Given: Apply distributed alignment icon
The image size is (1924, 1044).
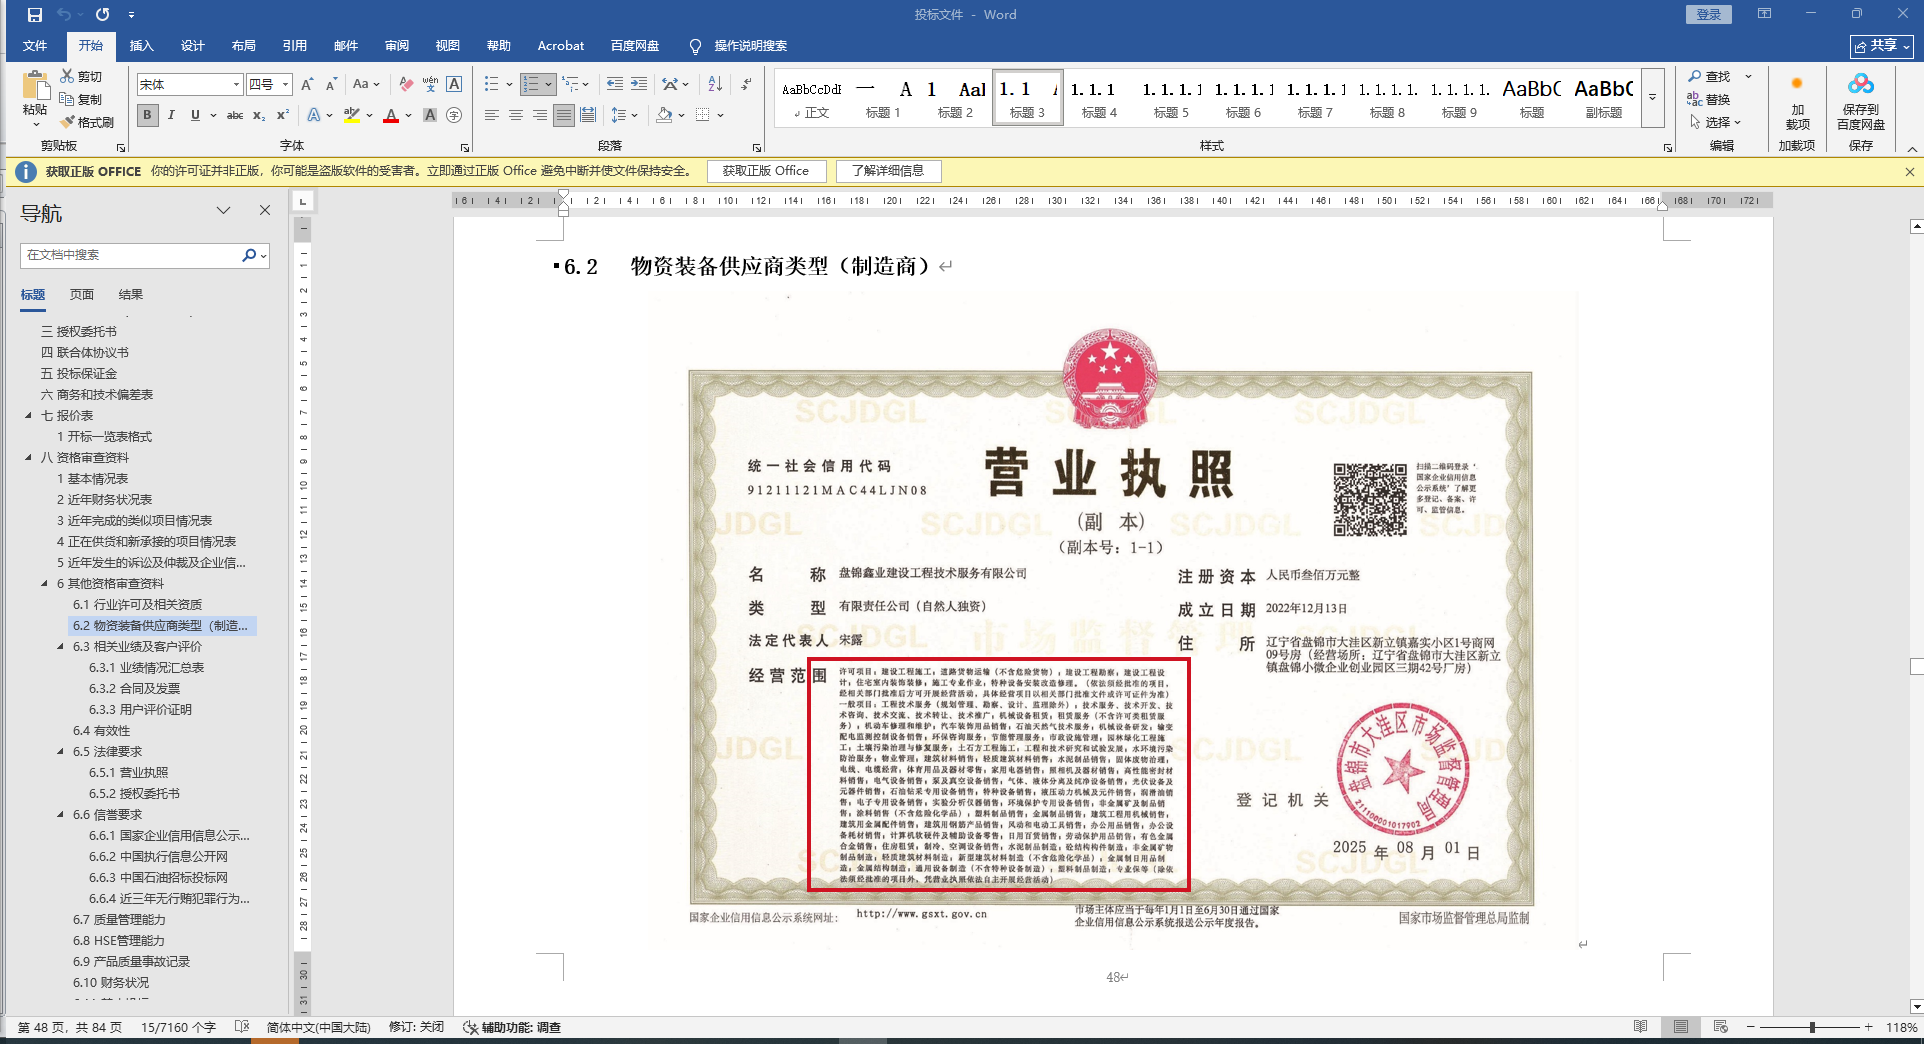Looking at the screenshot, I should 588,115.
